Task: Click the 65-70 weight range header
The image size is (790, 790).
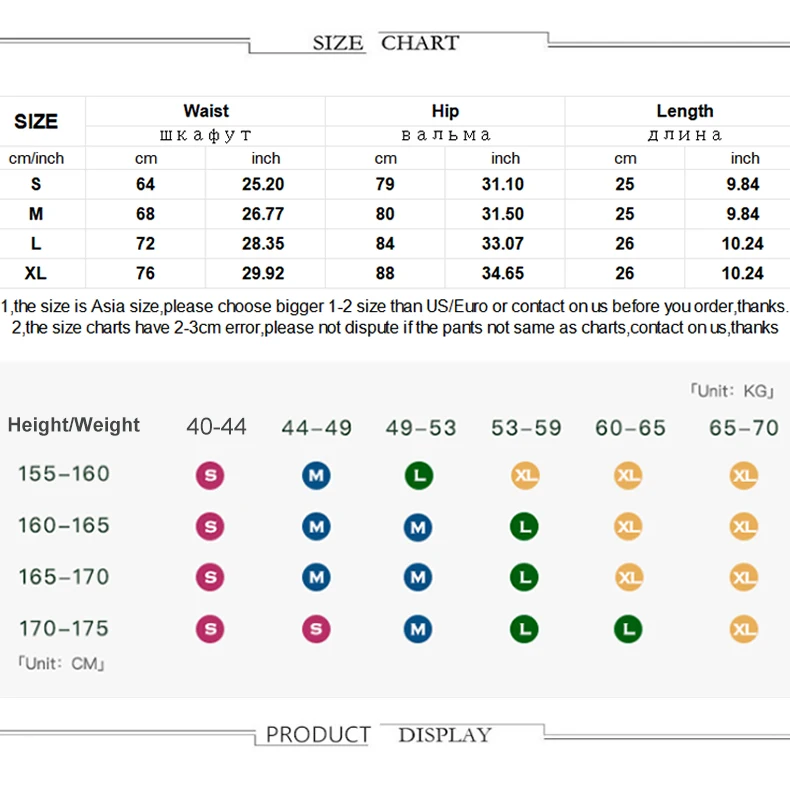Action: pyautogui.click(x=744, y=428)
